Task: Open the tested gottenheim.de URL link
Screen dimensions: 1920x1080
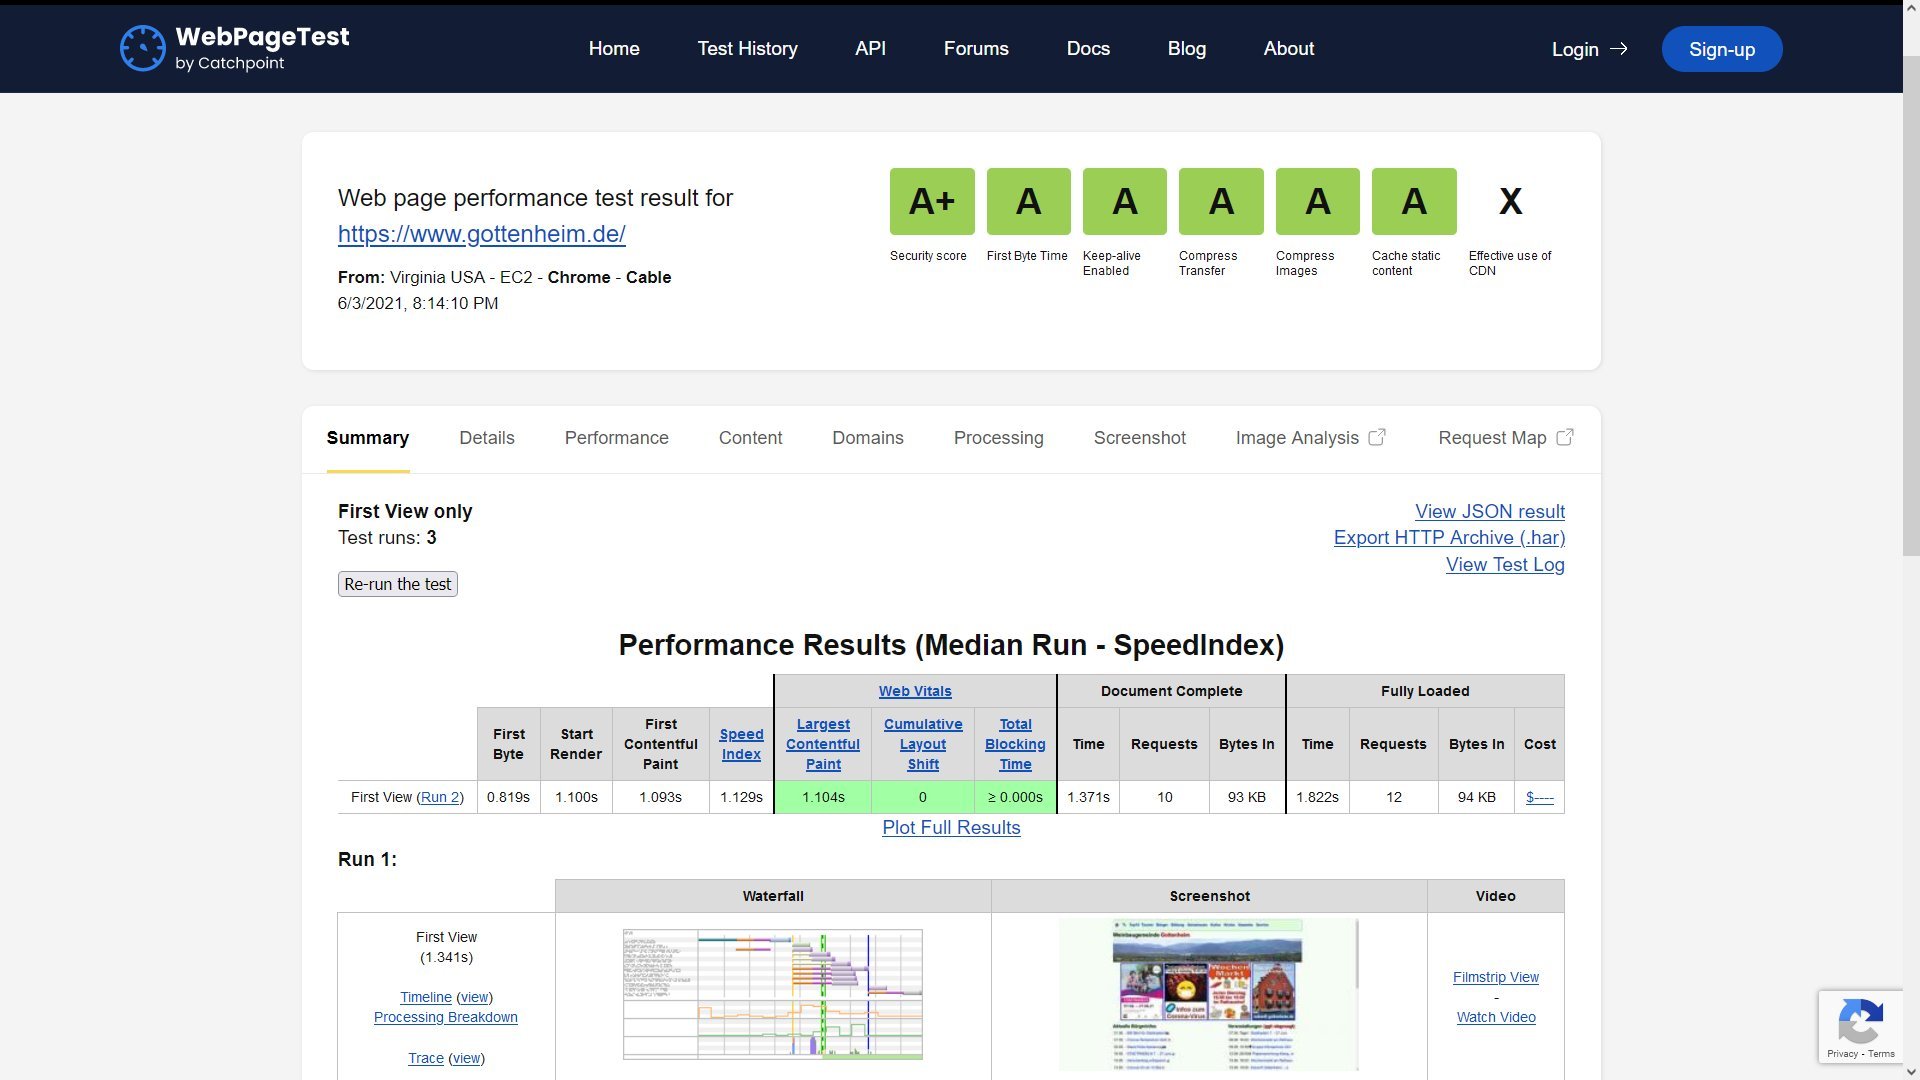Action: (x=481, y=234)
